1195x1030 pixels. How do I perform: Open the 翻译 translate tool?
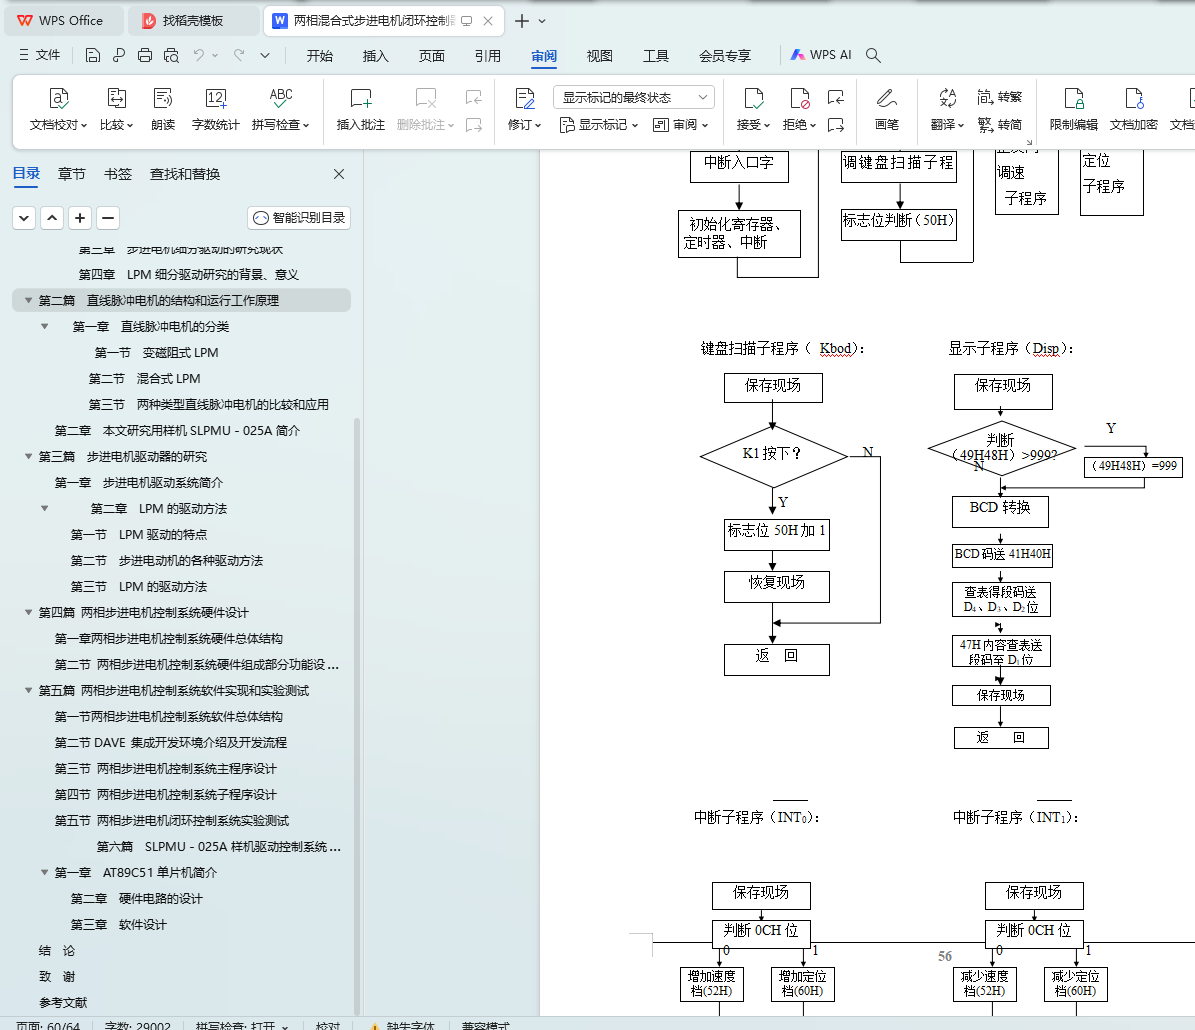(x=947, y=109)
